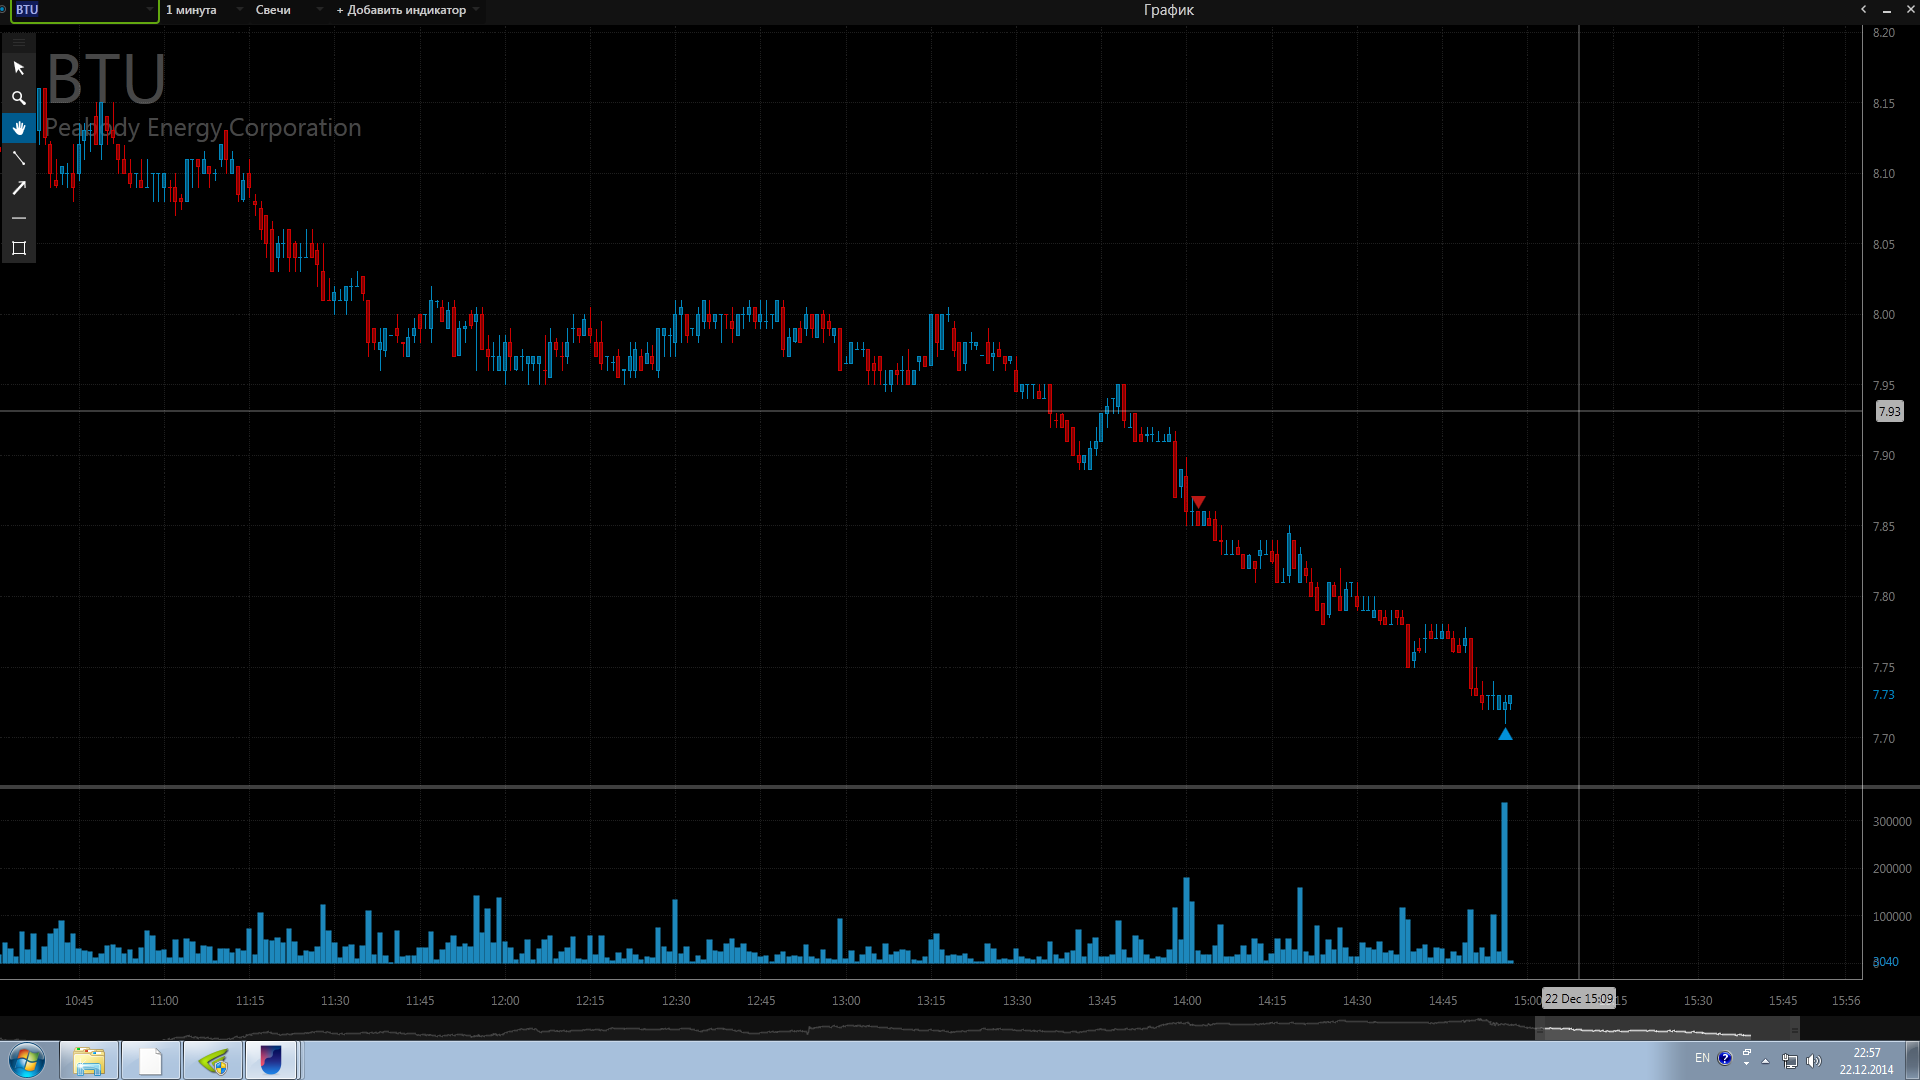
Task: Click the 8040 volume value label
Action: [x=1886, y=962]
